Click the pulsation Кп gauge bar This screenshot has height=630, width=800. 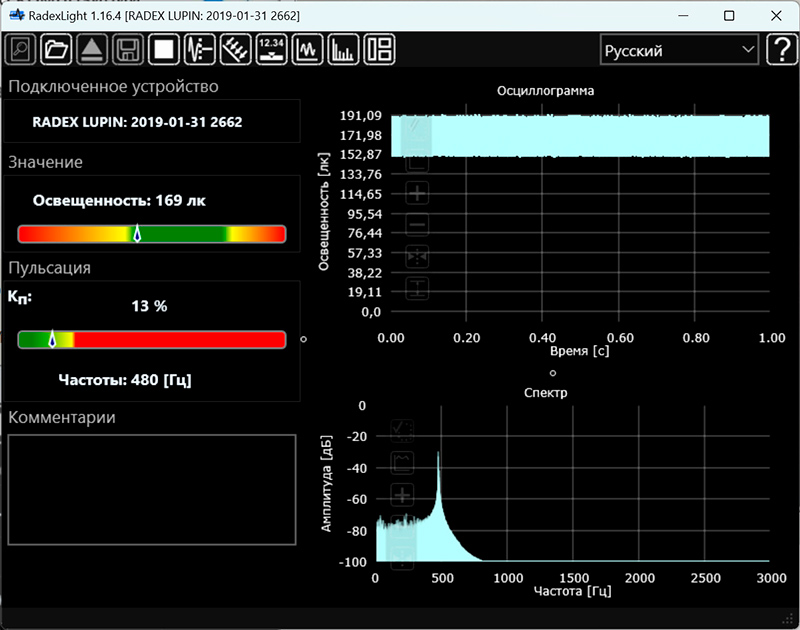152,340
